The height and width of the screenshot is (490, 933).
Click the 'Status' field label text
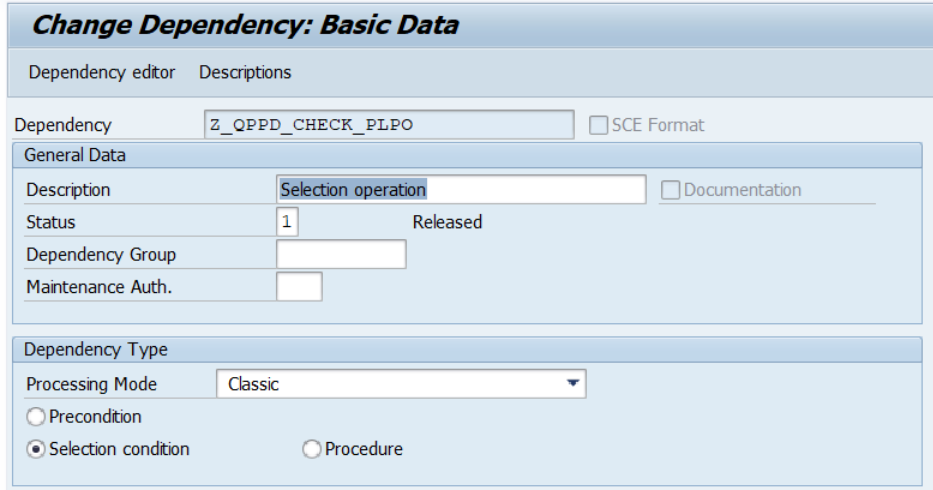click(x=51, y=221)
